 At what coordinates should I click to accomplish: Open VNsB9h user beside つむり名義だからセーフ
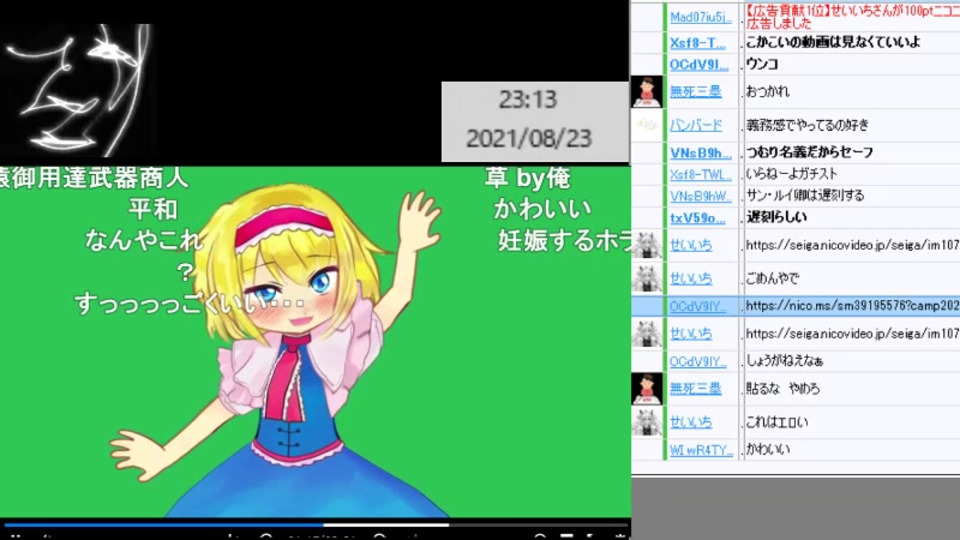(700, 153)
